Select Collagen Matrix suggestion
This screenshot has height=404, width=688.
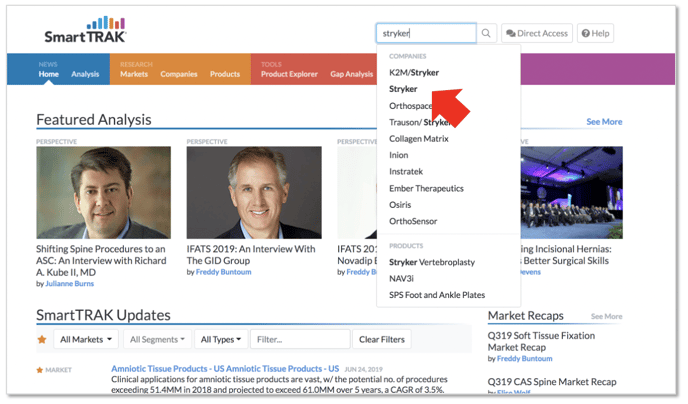[419, 139]
